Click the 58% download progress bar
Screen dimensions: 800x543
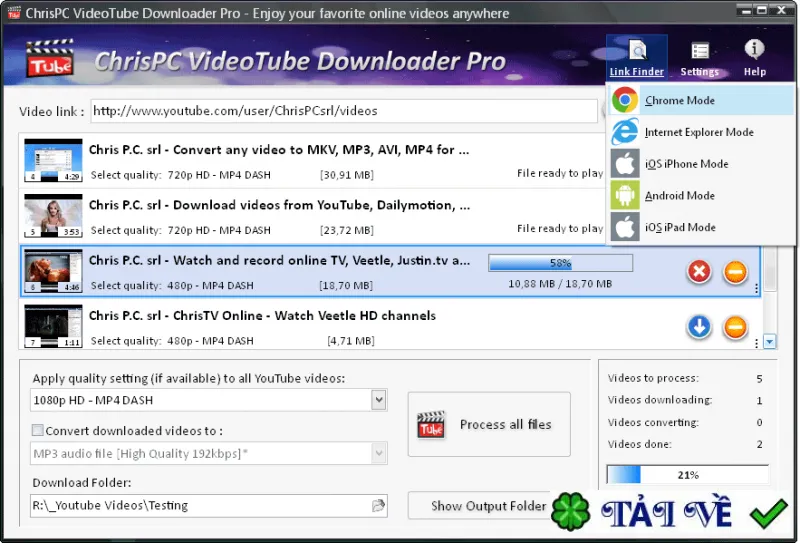pyautogui.click(x=560, y=263)
